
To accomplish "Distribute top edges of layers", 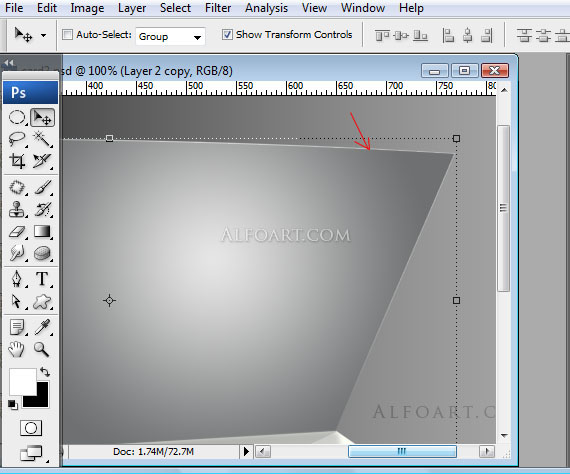I will click(x=524, y=35).
